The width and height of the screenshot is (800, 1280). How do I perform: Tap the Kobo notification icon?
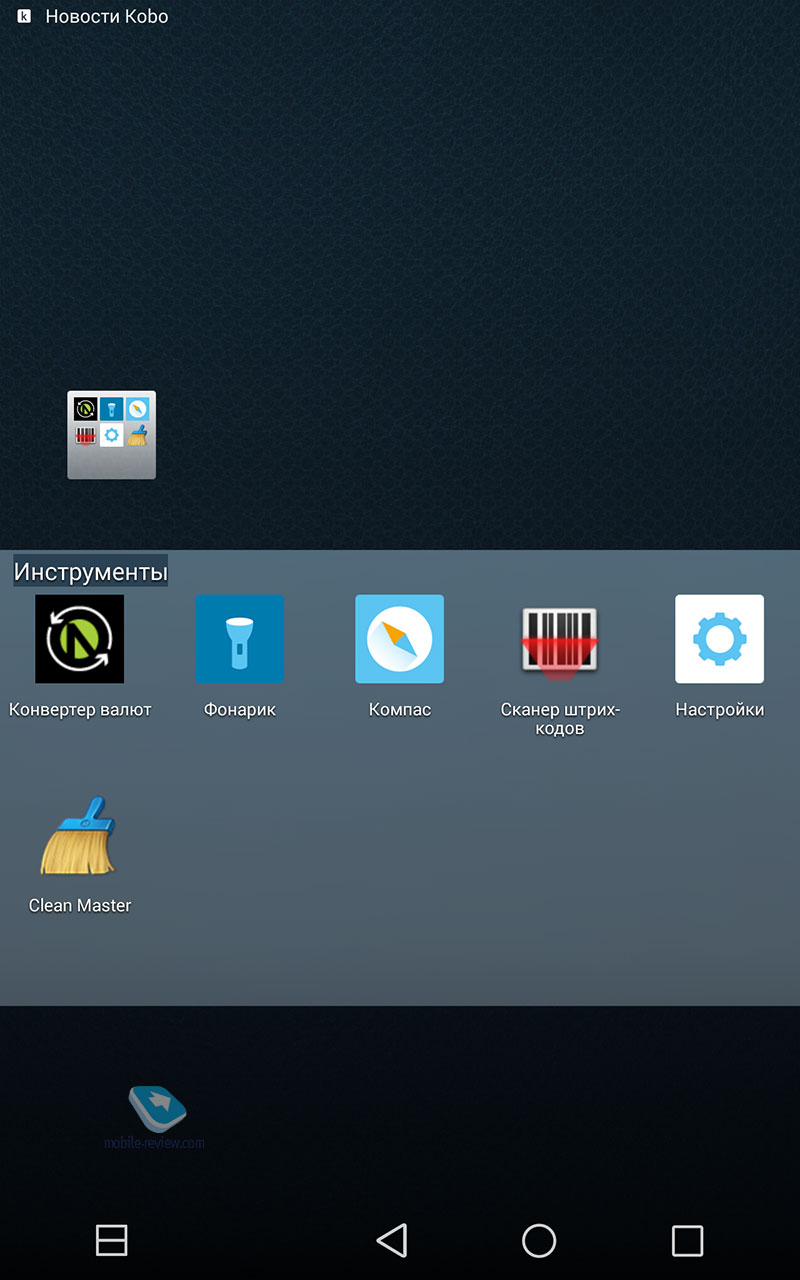(24, 16)
